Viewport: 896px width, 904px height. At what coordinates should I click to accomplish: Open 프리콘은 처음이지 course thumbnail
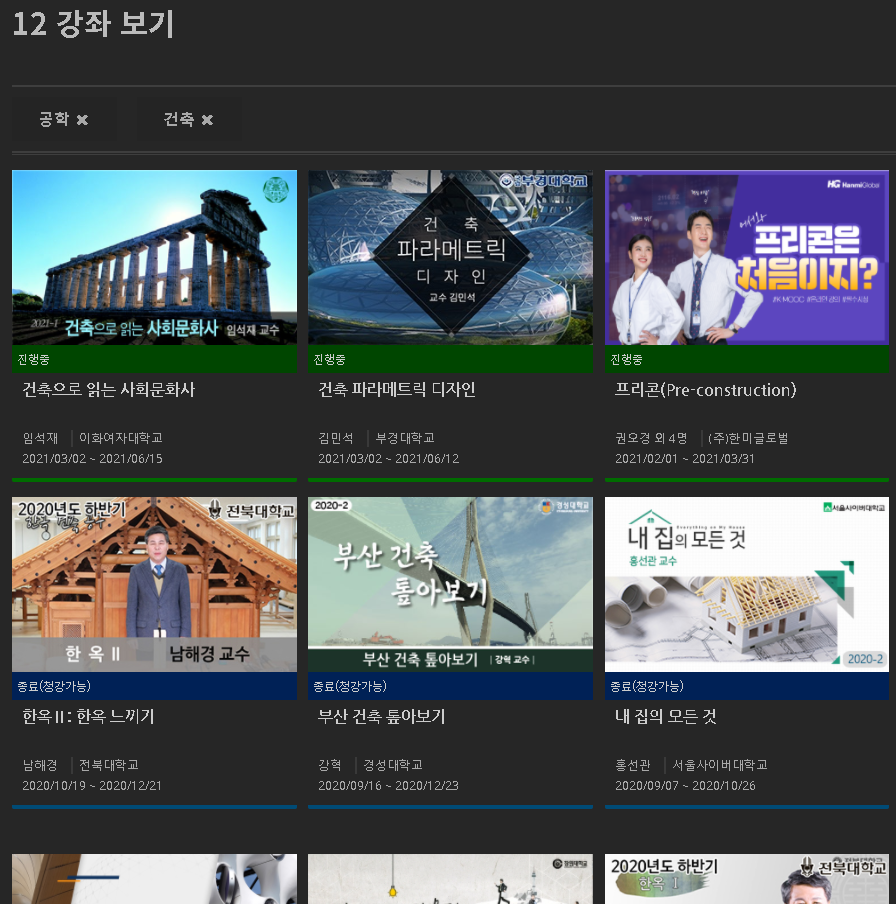[x=747, y=257]
